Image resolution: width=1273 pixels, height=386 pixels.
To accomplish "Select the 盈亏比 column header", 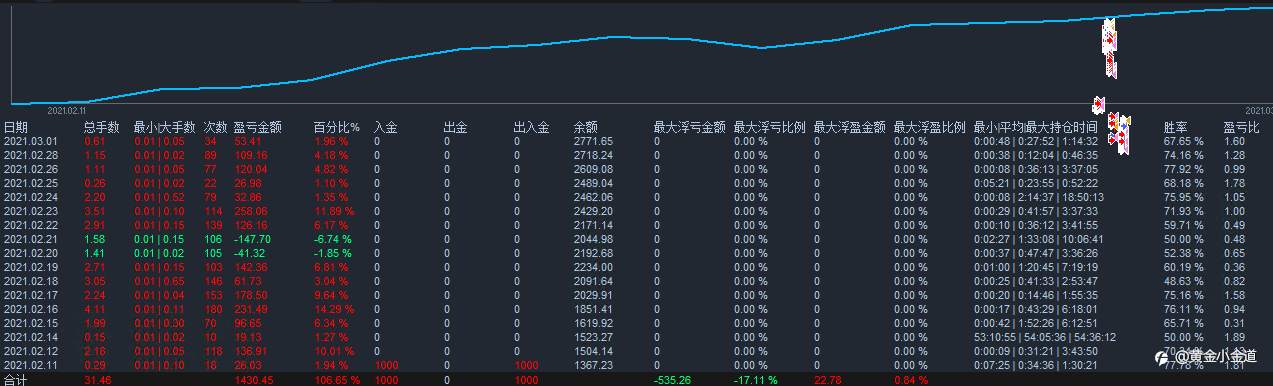I will [x=1240, y=127].
